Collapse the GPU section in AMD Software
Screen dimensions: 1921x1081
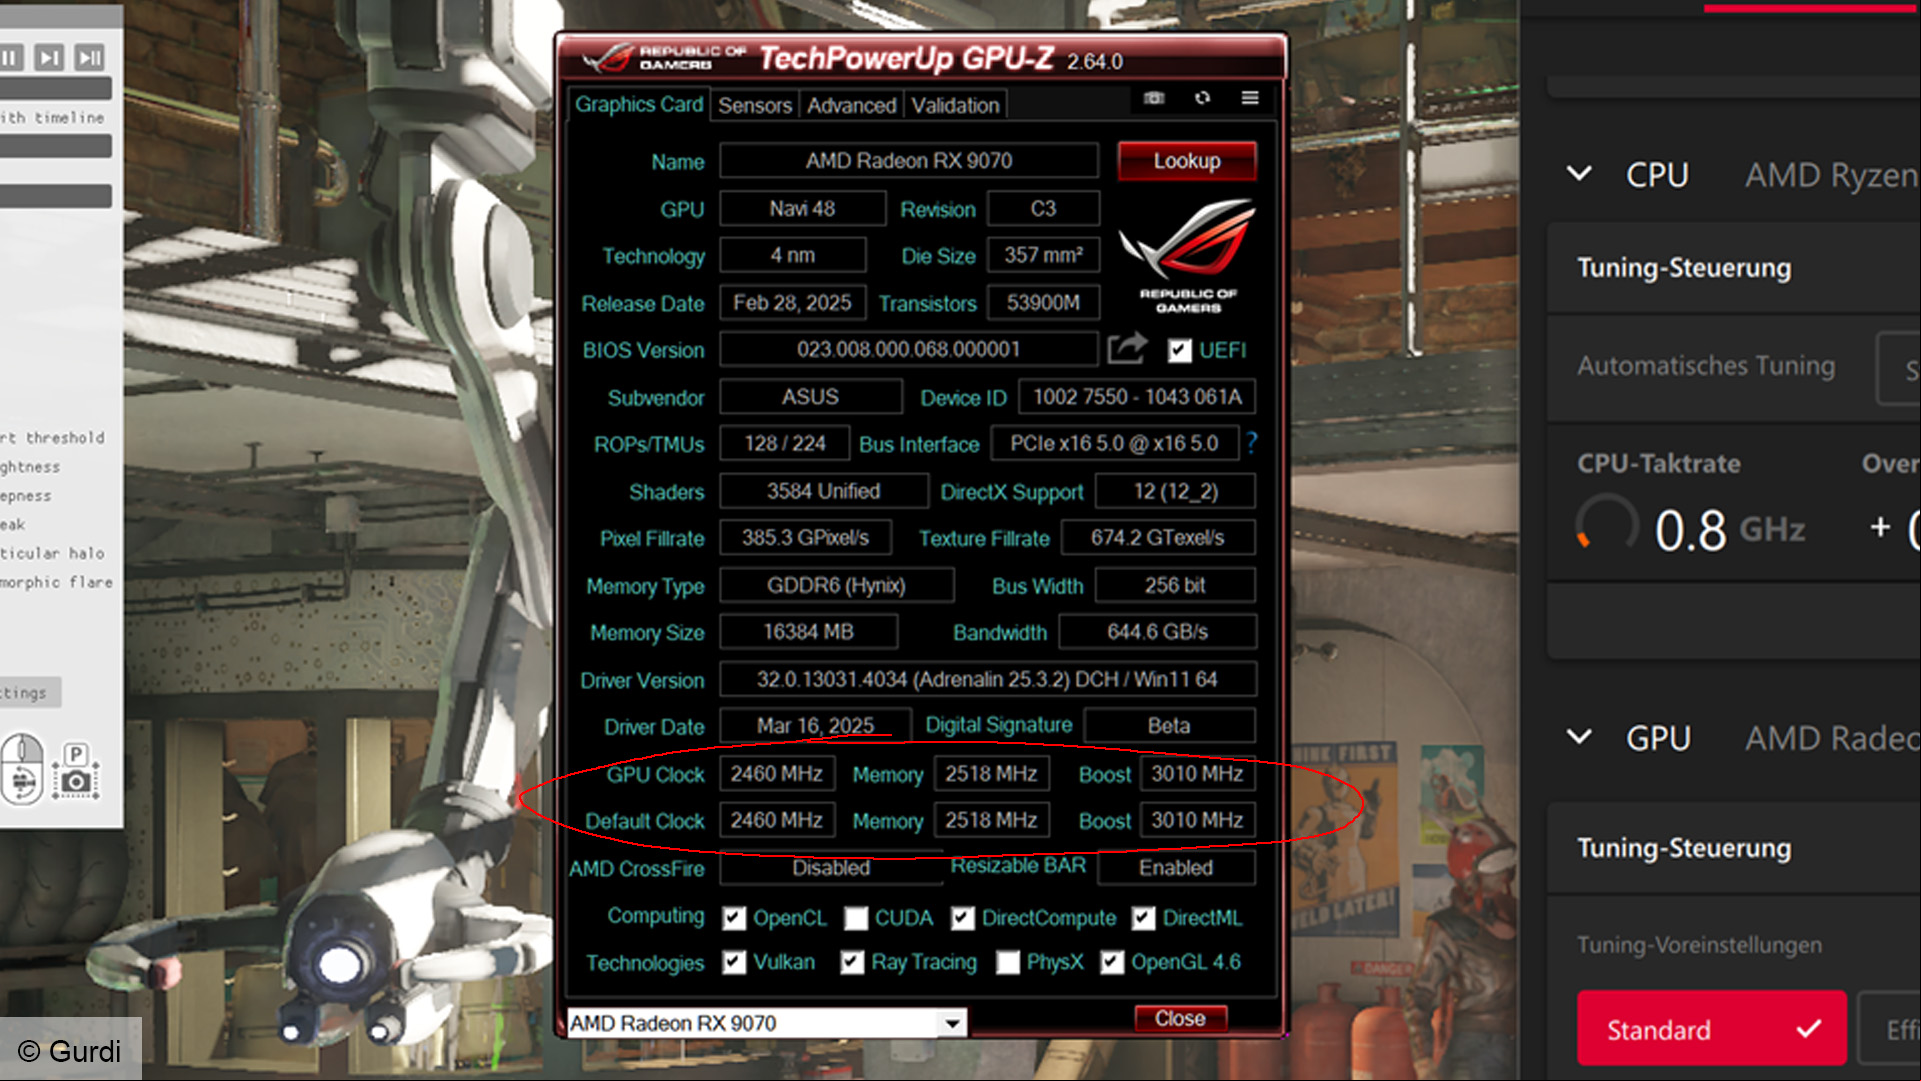click(1579, 737)
